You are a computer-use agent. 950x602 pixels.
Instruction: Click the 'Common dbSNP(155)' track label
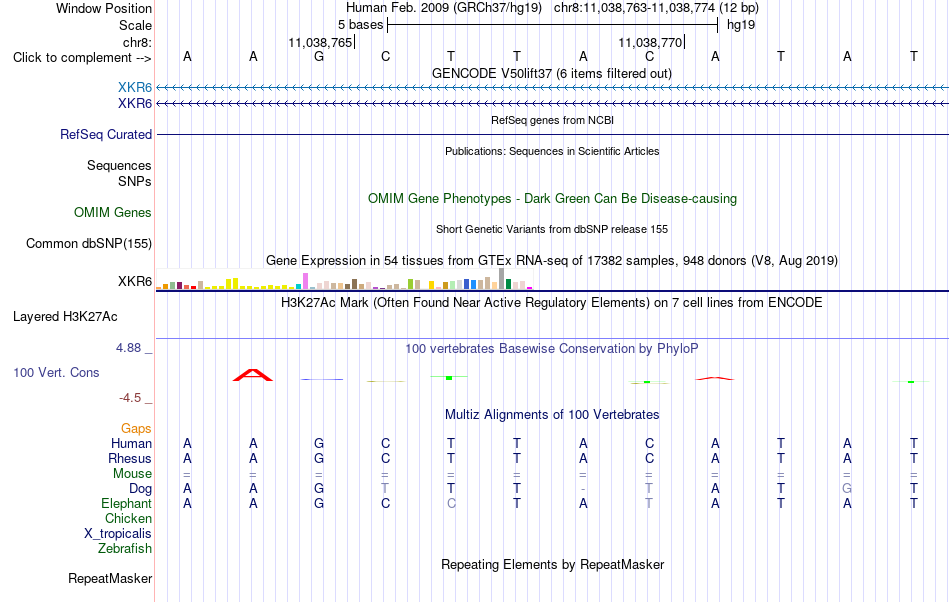(x=88, y=243)
